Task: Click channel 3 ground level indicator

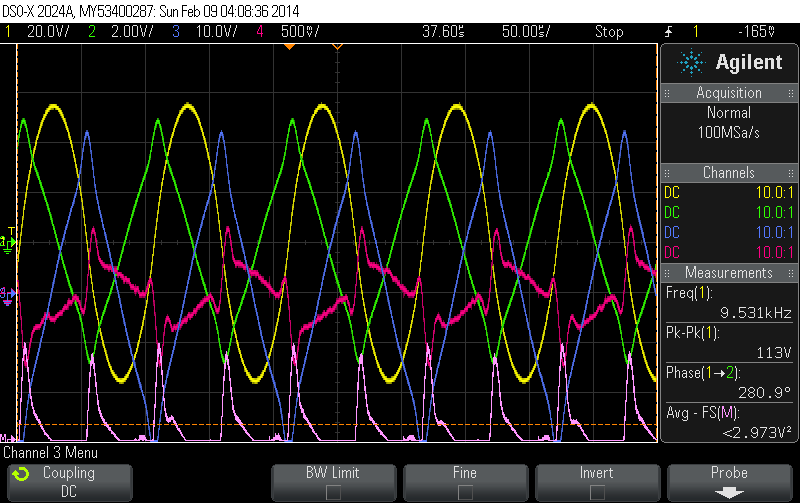Action: (x=8, y=295)
